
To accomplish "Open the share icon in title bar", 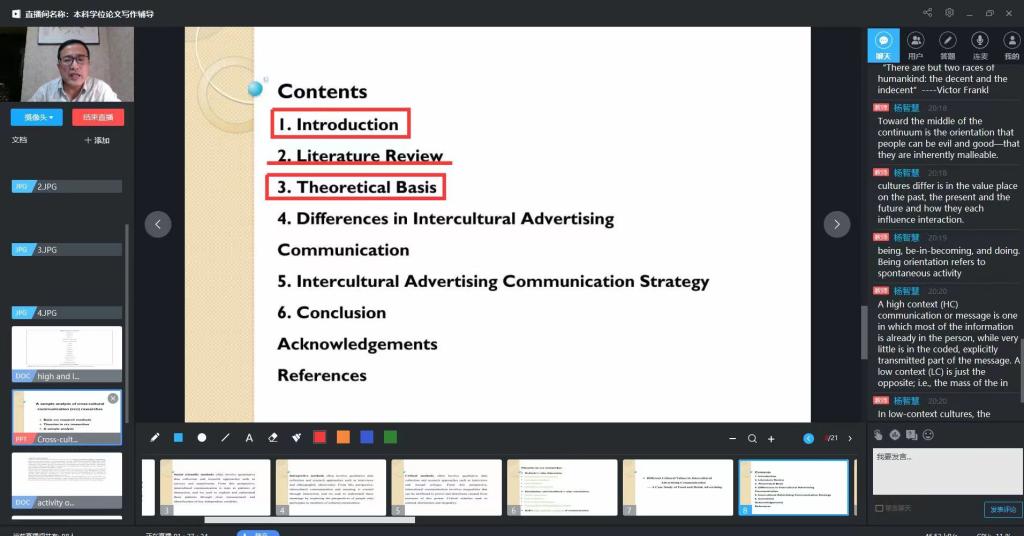I will coord(928,13).
